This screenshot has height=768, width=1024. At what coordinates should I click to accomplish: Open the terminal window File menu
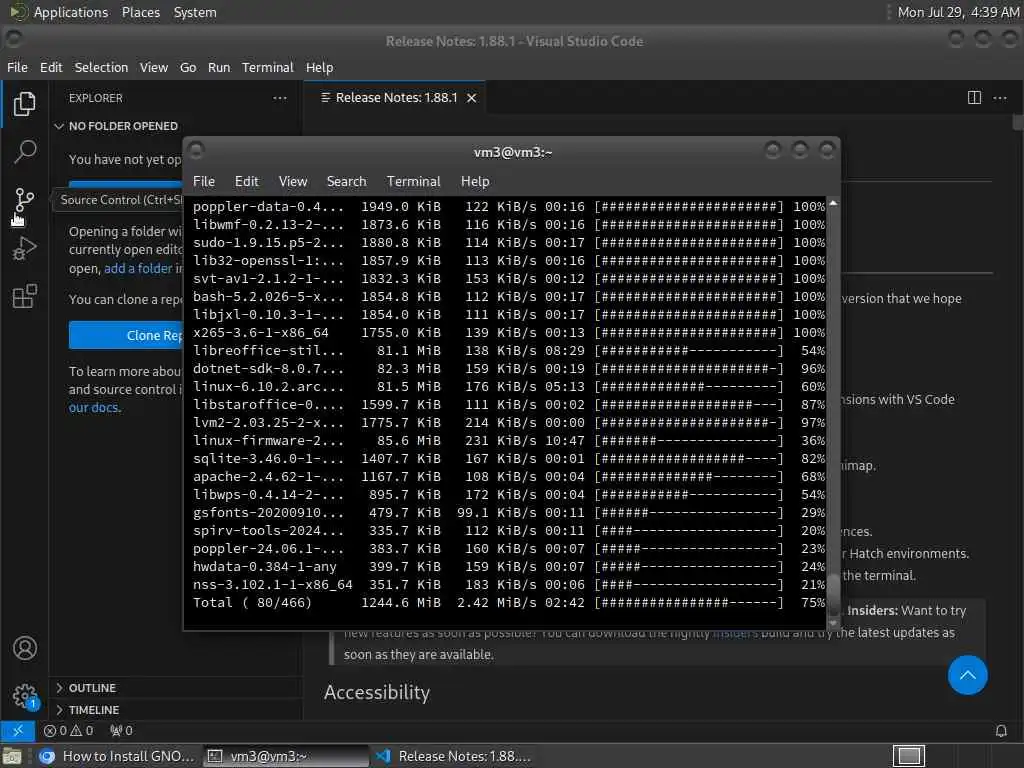pos(204,182)
